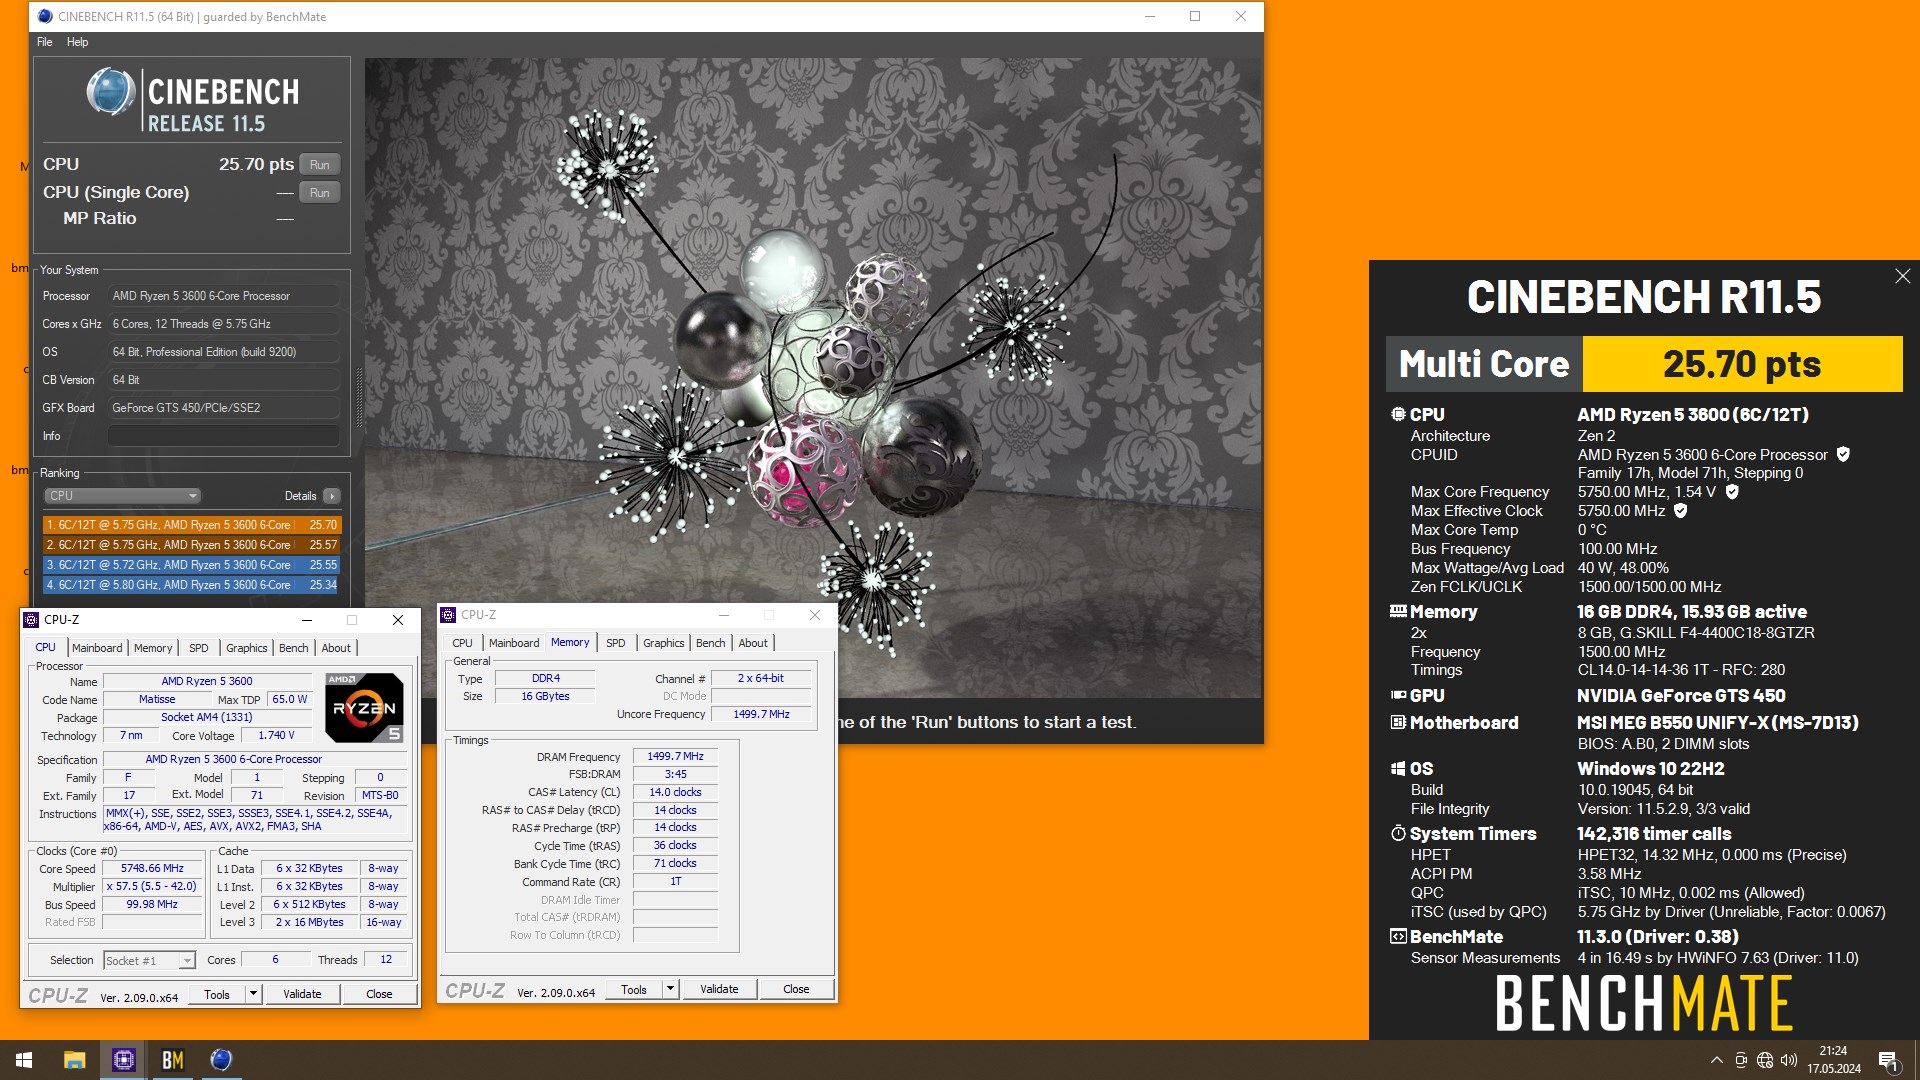Select About tab in right CPU-Z window
1920x1080 pixels.
(x=753, y=643)
